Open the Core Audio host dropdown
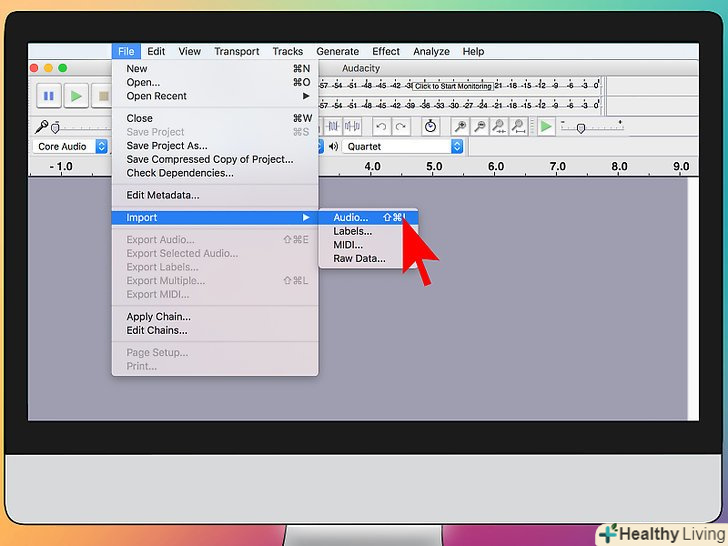The width and height of the screenshot is (728, 546). [x=71, y=146]
